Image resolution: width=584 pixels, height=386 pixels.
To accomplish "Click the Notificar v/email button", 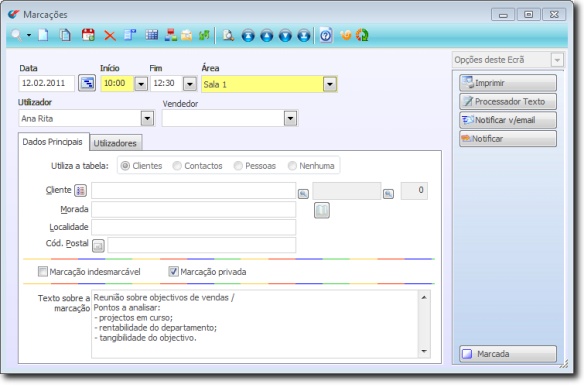I will 508,120.
